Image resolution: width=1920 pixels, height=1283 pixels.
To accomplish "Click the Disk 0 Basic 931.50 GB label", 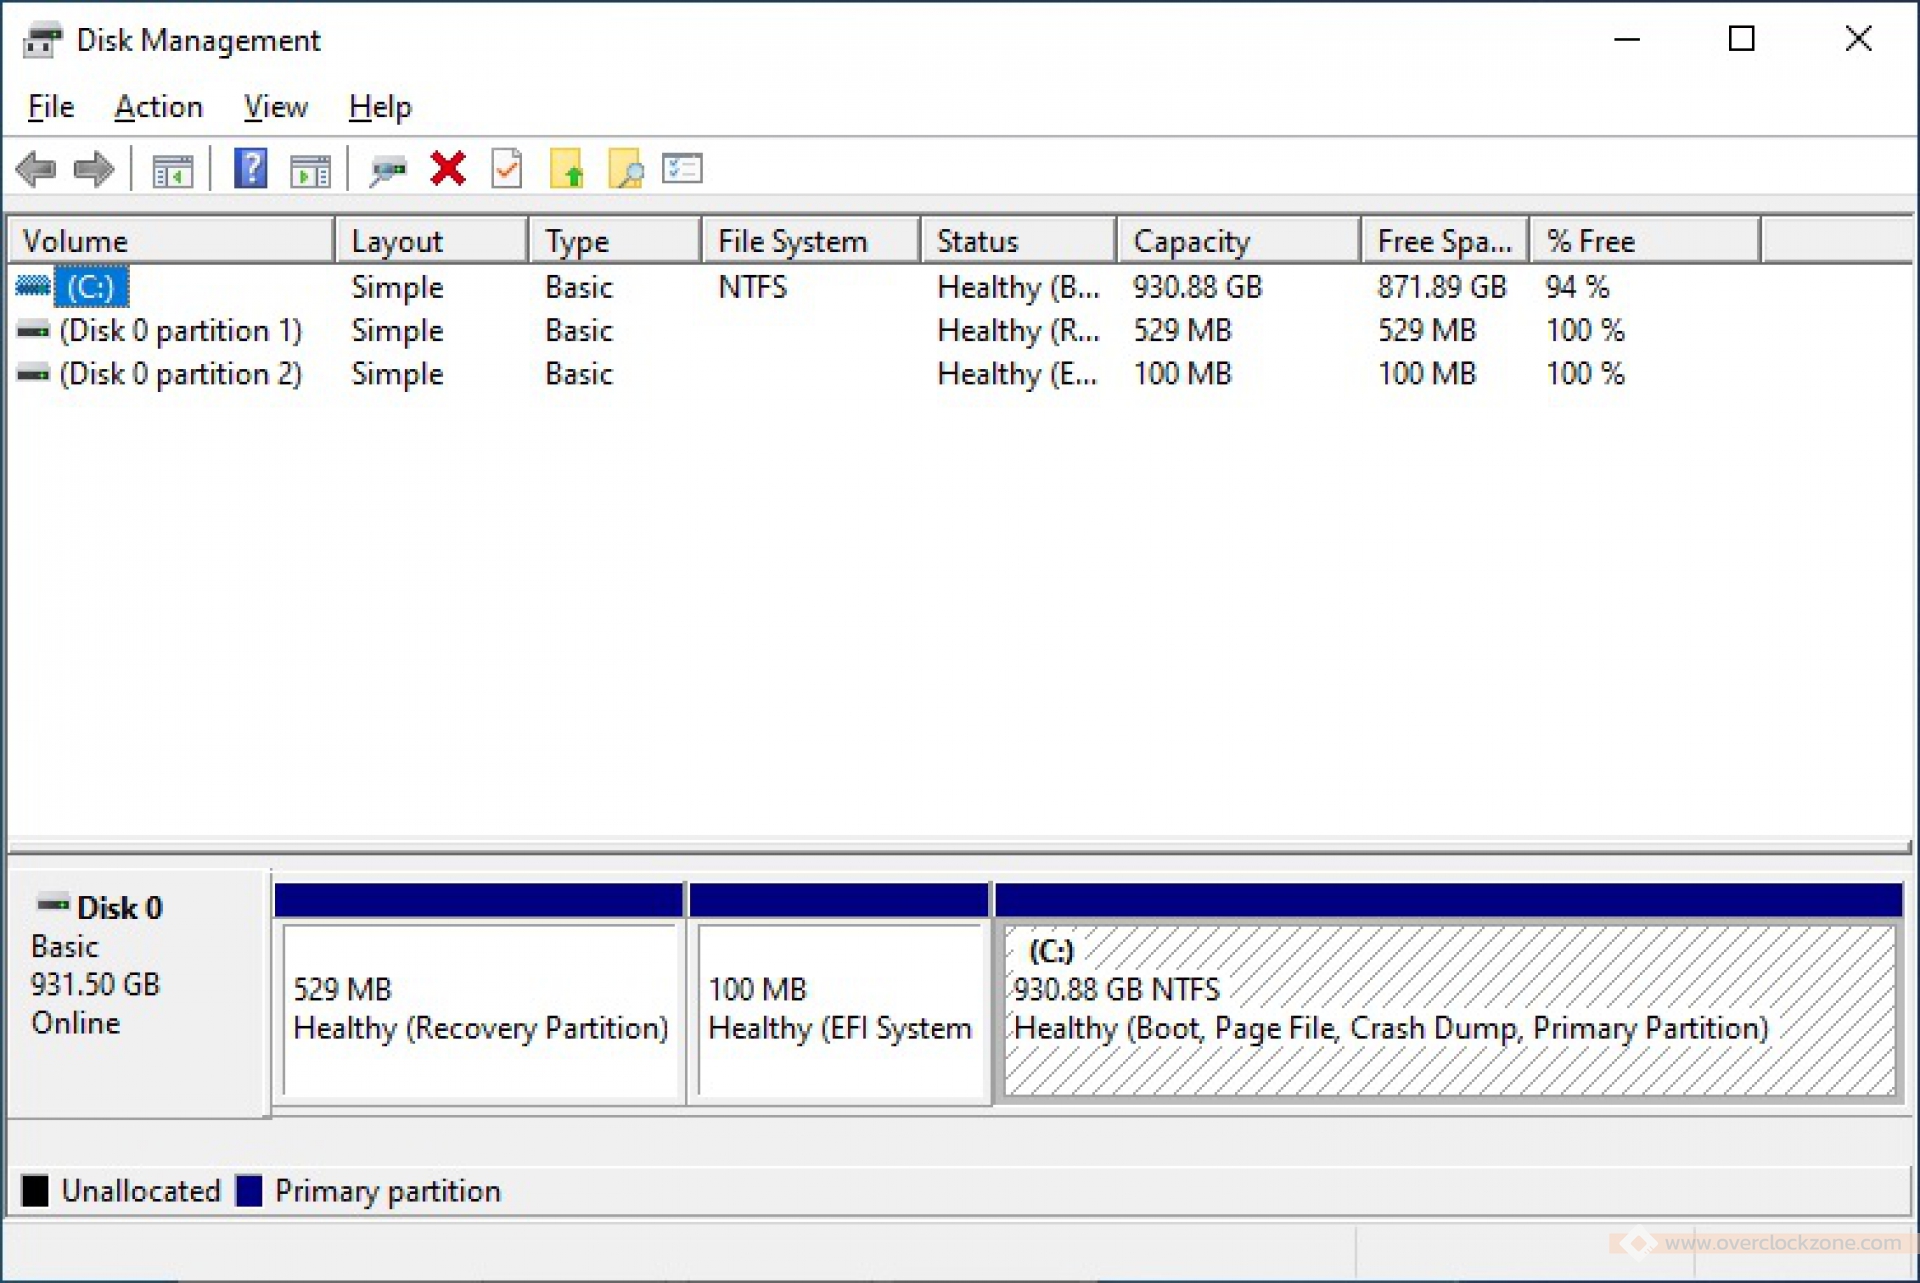I will (x=138, y=994).
